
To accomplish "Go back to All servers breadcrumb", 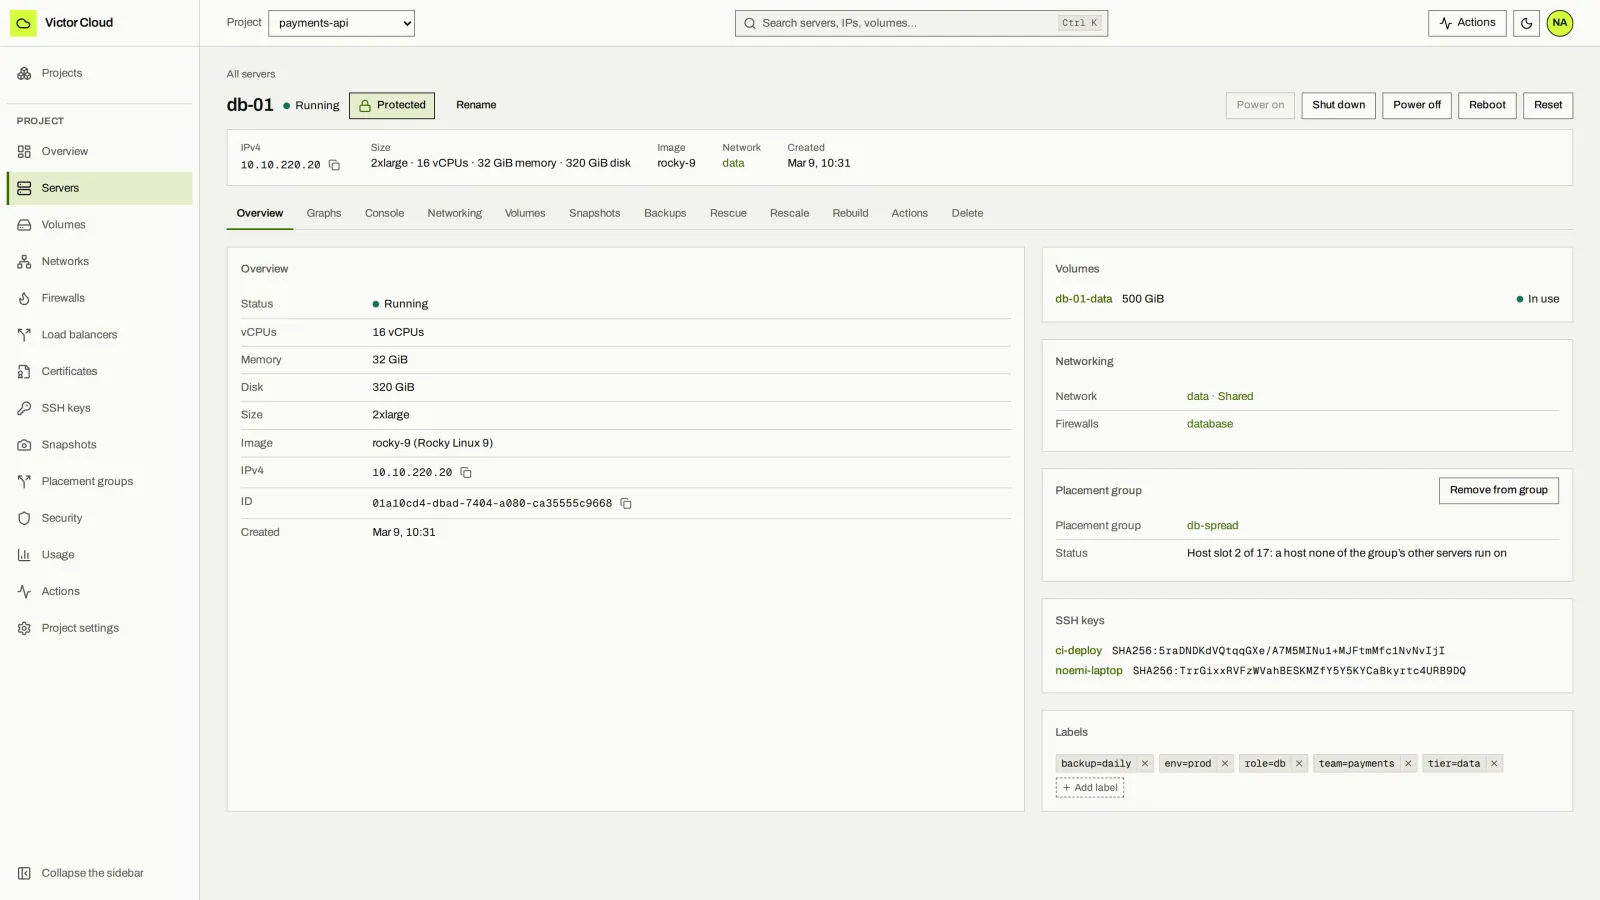I will (250, 74).
